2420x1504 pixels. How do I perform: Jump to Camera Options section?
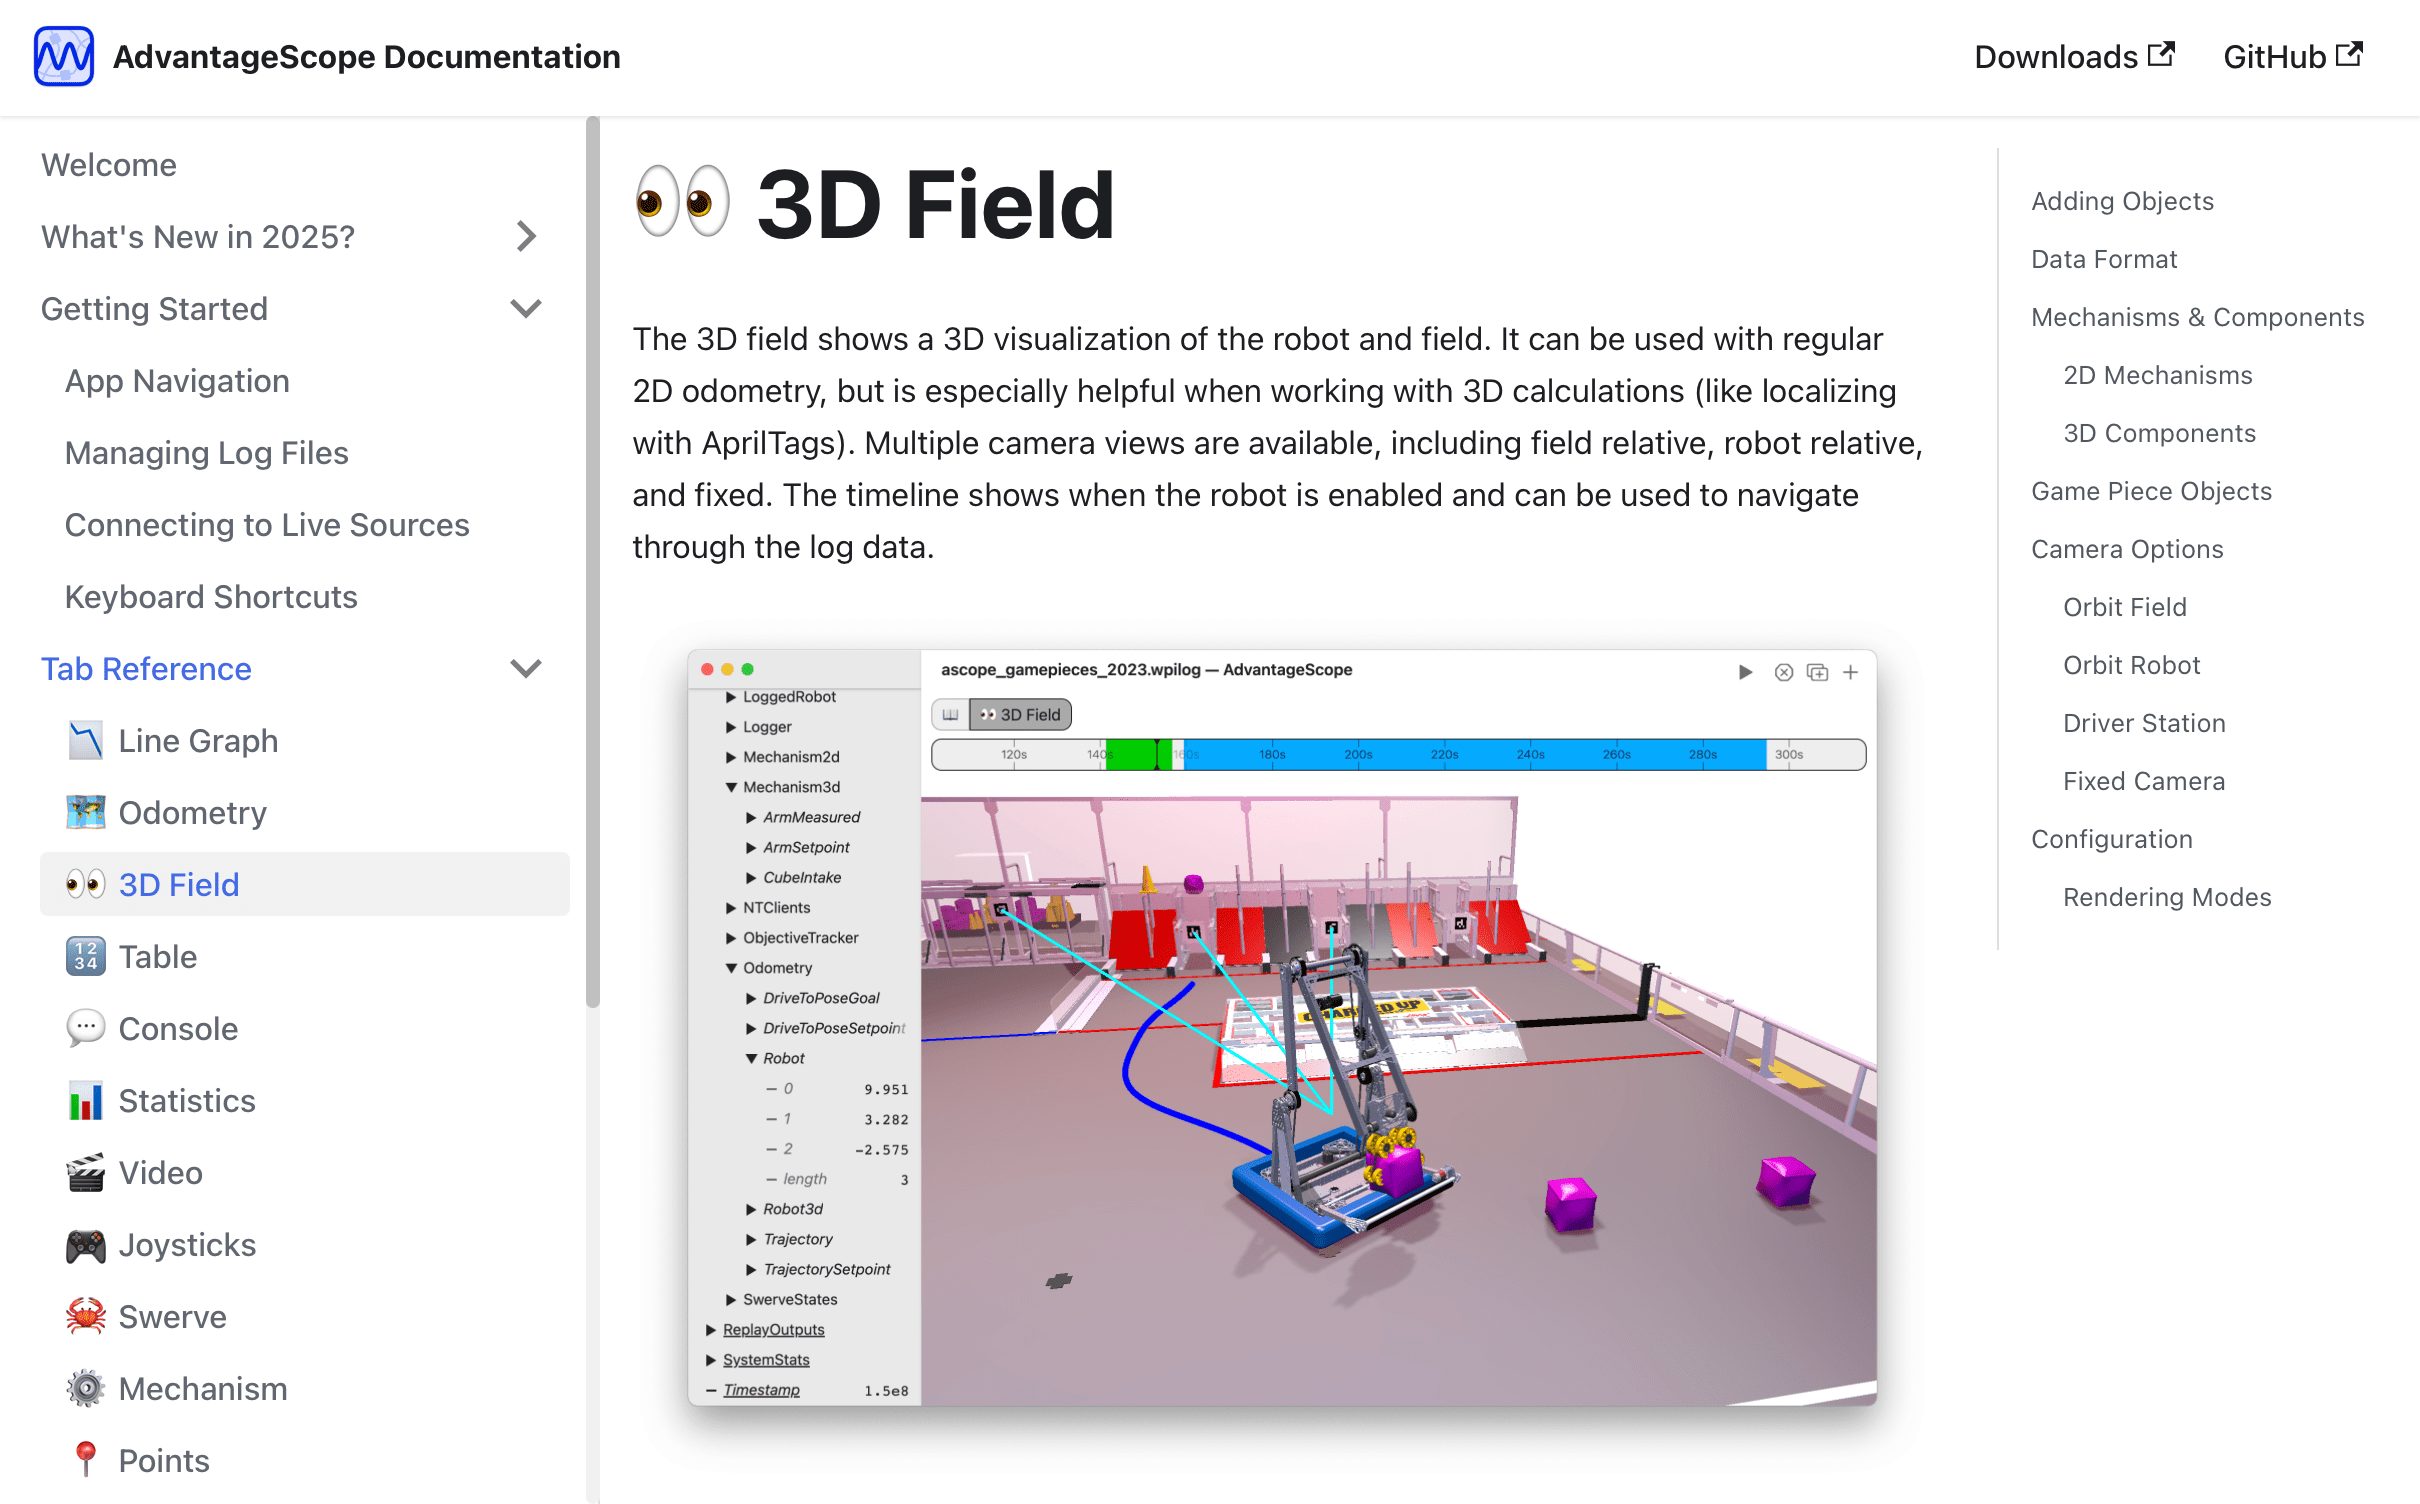(x=2127, y=549)
